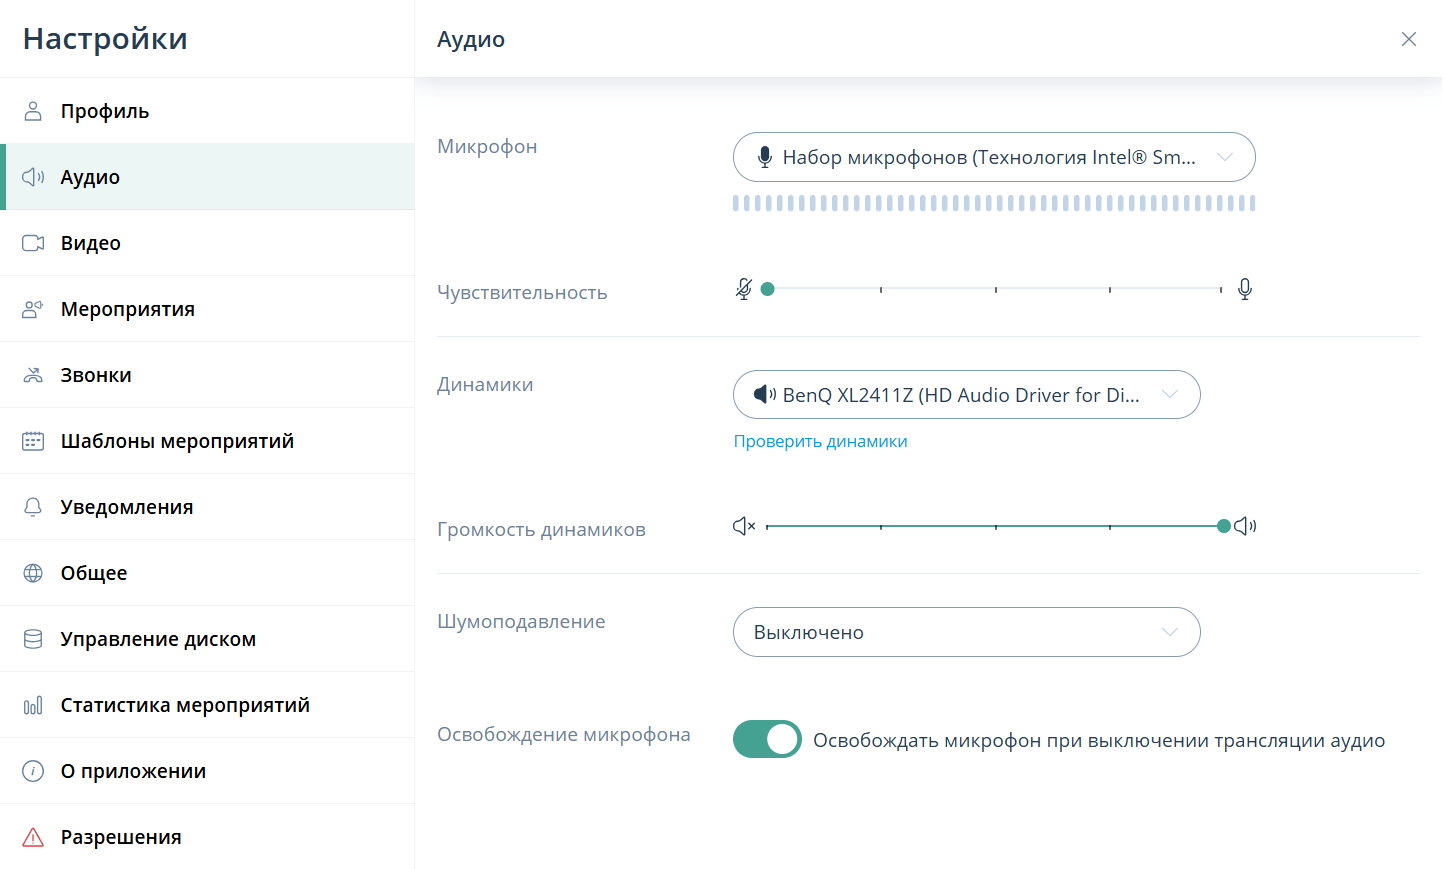Click the speaker icon inside the Динамики dropdown
1445x869 pixels.
(765, 394)
